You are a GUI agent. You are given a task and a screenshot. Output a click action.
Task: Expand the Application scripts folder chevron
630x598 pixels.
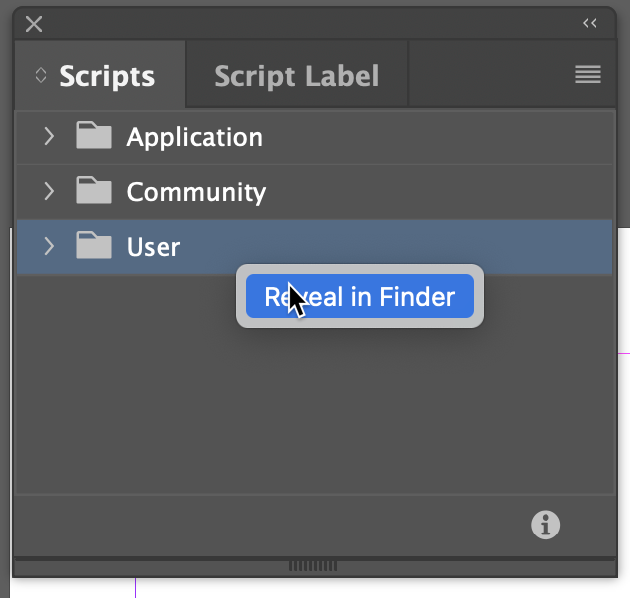pos(49,137)
